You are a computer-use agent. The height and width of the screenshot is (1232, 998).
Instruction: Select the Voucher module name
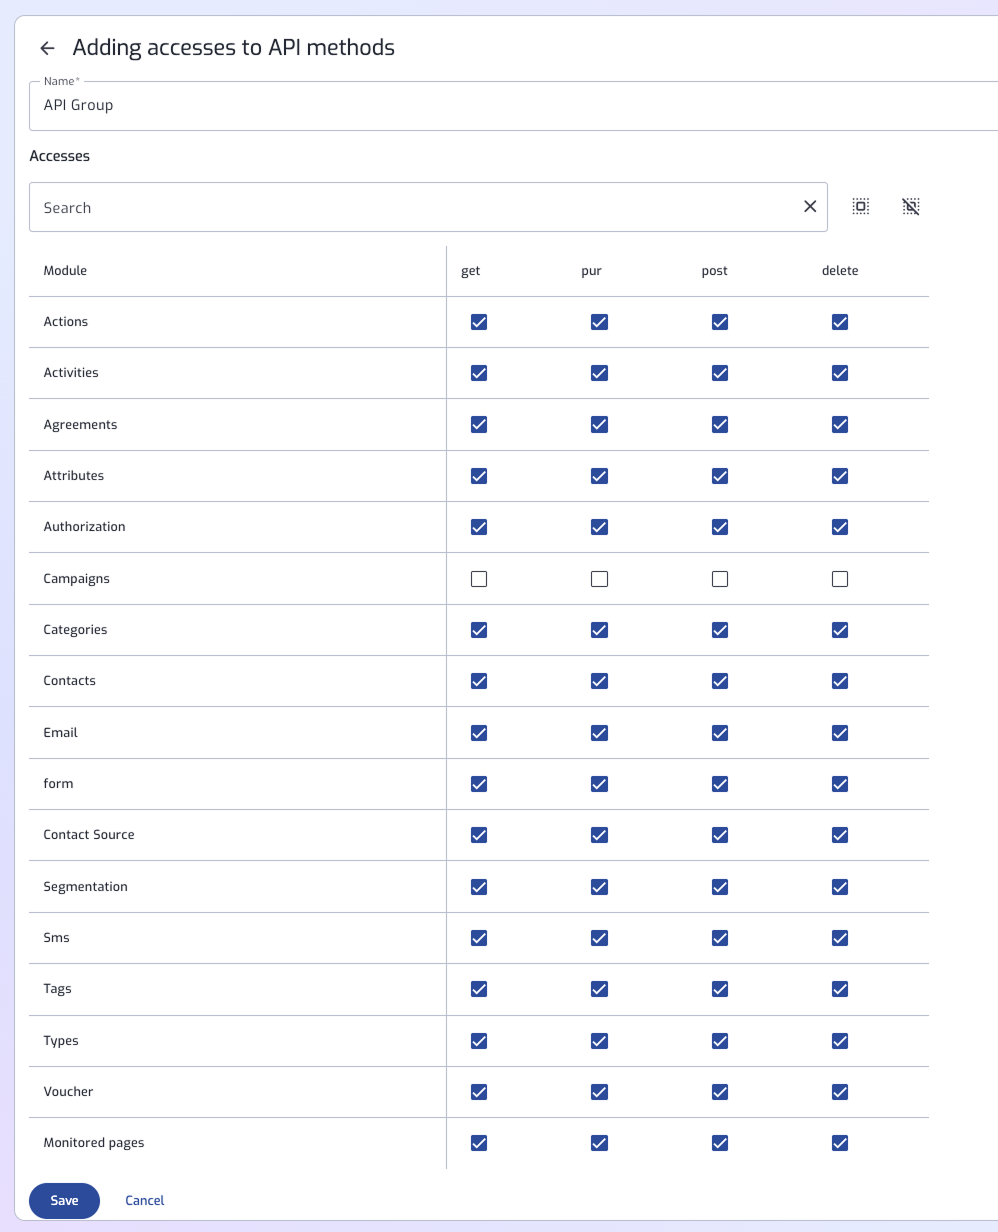(68, 1092)
